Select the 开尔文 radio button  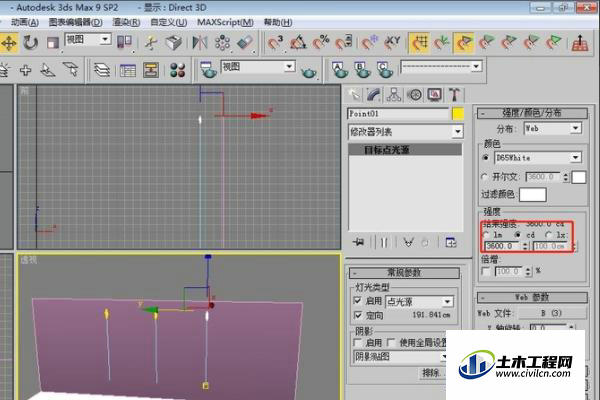click(x=485, y=177)
